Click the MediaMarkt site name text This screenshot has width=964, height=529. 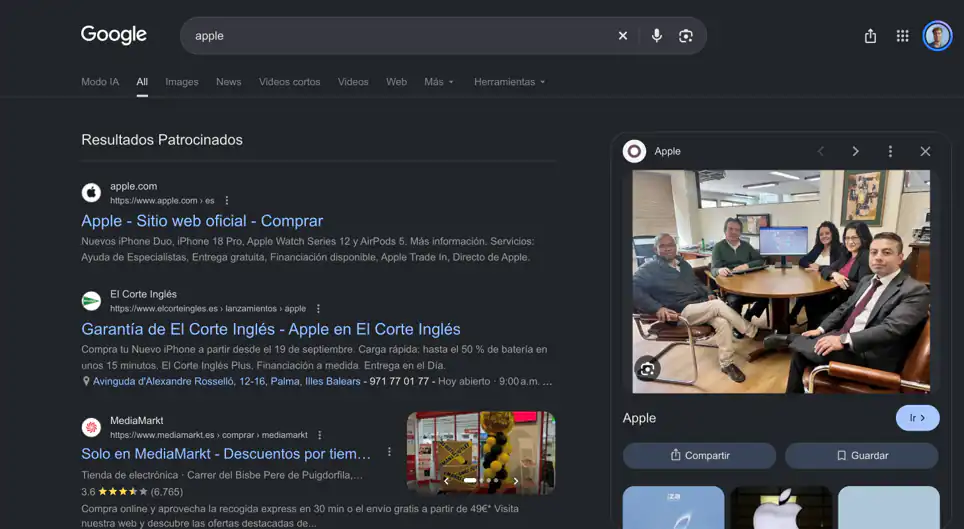(x=136, y=421)
